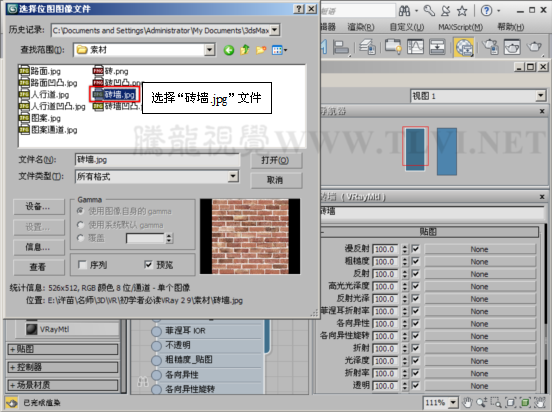Click the 信息... button

tap(39, 247)
